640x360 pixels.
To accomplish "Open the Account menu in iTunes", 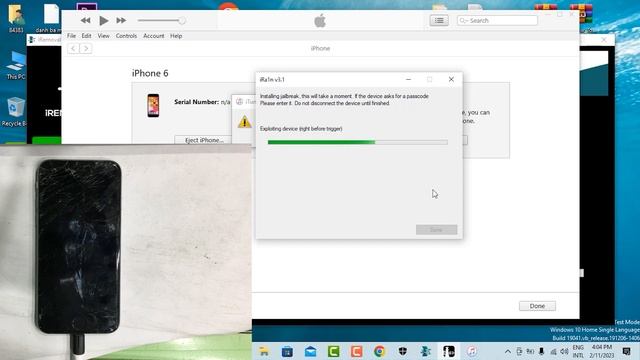I will (x=153, y=36).
